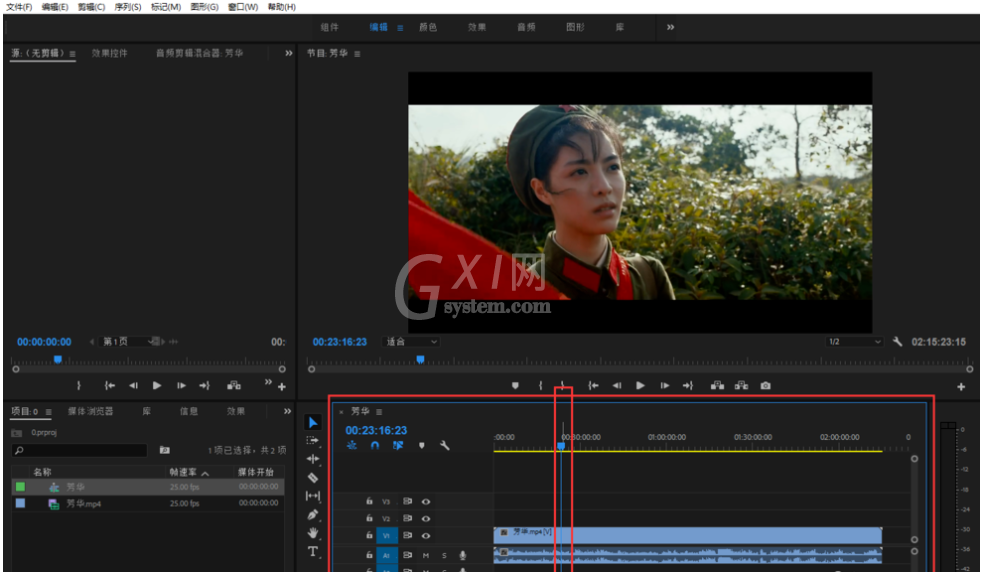Export a frame with the camera icon
Viewport: 982px width, 574px height.
(765, 386)
